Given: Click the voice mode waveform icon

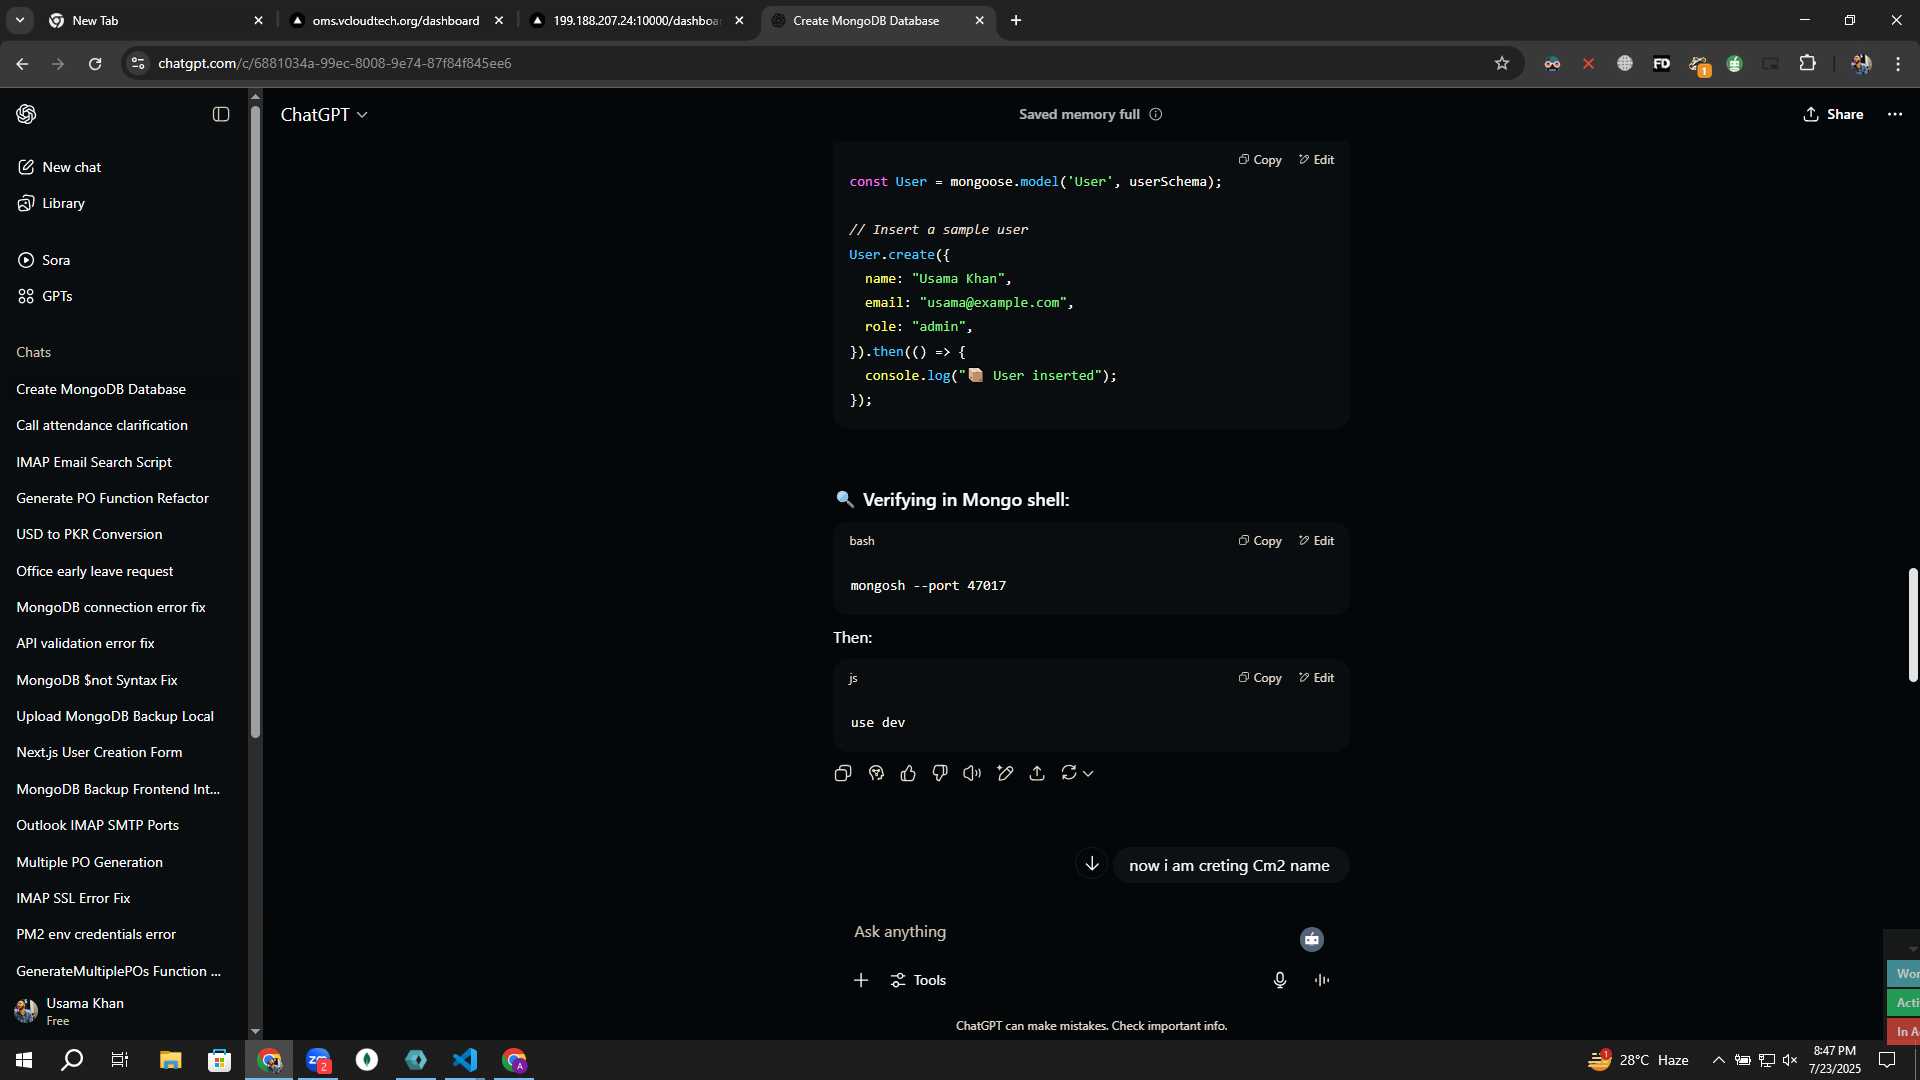Looking at the screenshot, I should 1322,980.
